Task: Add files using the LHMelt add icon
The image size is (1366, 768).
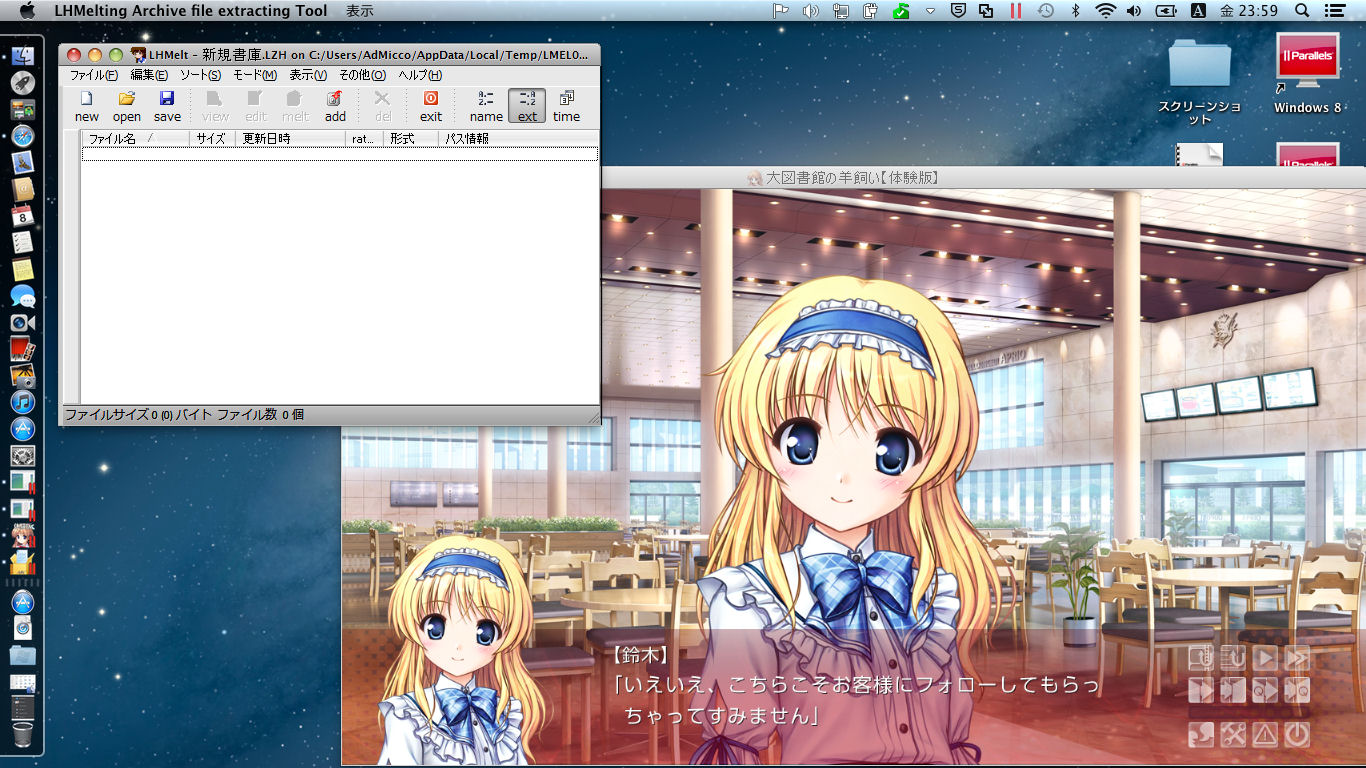Action: pyautogui.click(x=335, y=106)
